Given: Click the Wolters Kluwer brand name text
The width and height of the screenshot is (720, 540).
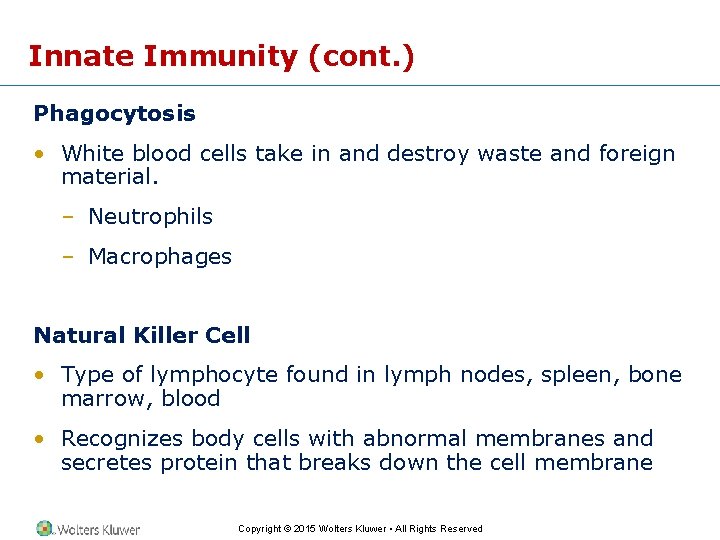Looking at the screenshot, I should pyautogui.click(x=98, y=529).
